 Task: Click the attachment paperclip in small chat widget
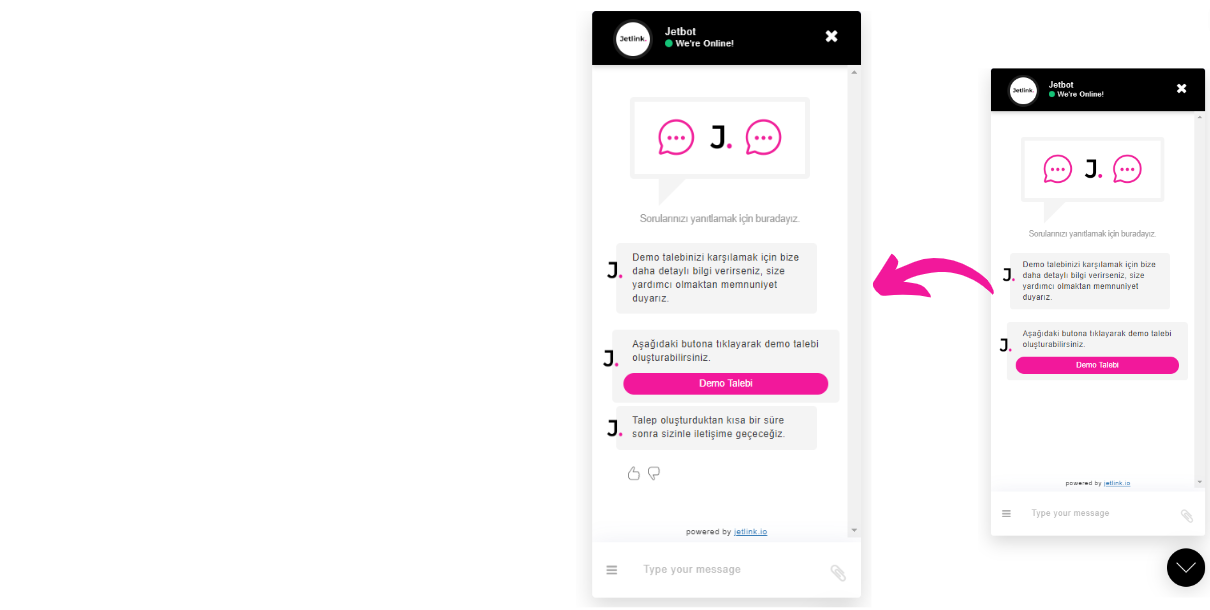(1187, 516)
